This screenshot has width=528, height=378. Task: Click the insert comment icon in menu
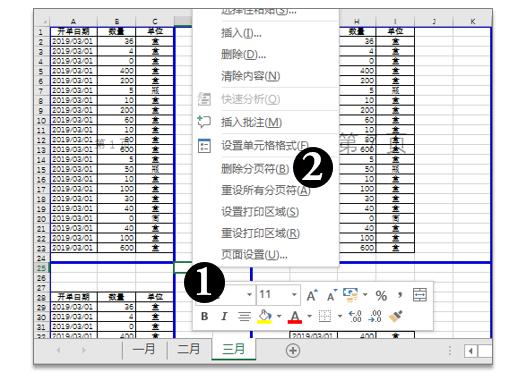204,122
